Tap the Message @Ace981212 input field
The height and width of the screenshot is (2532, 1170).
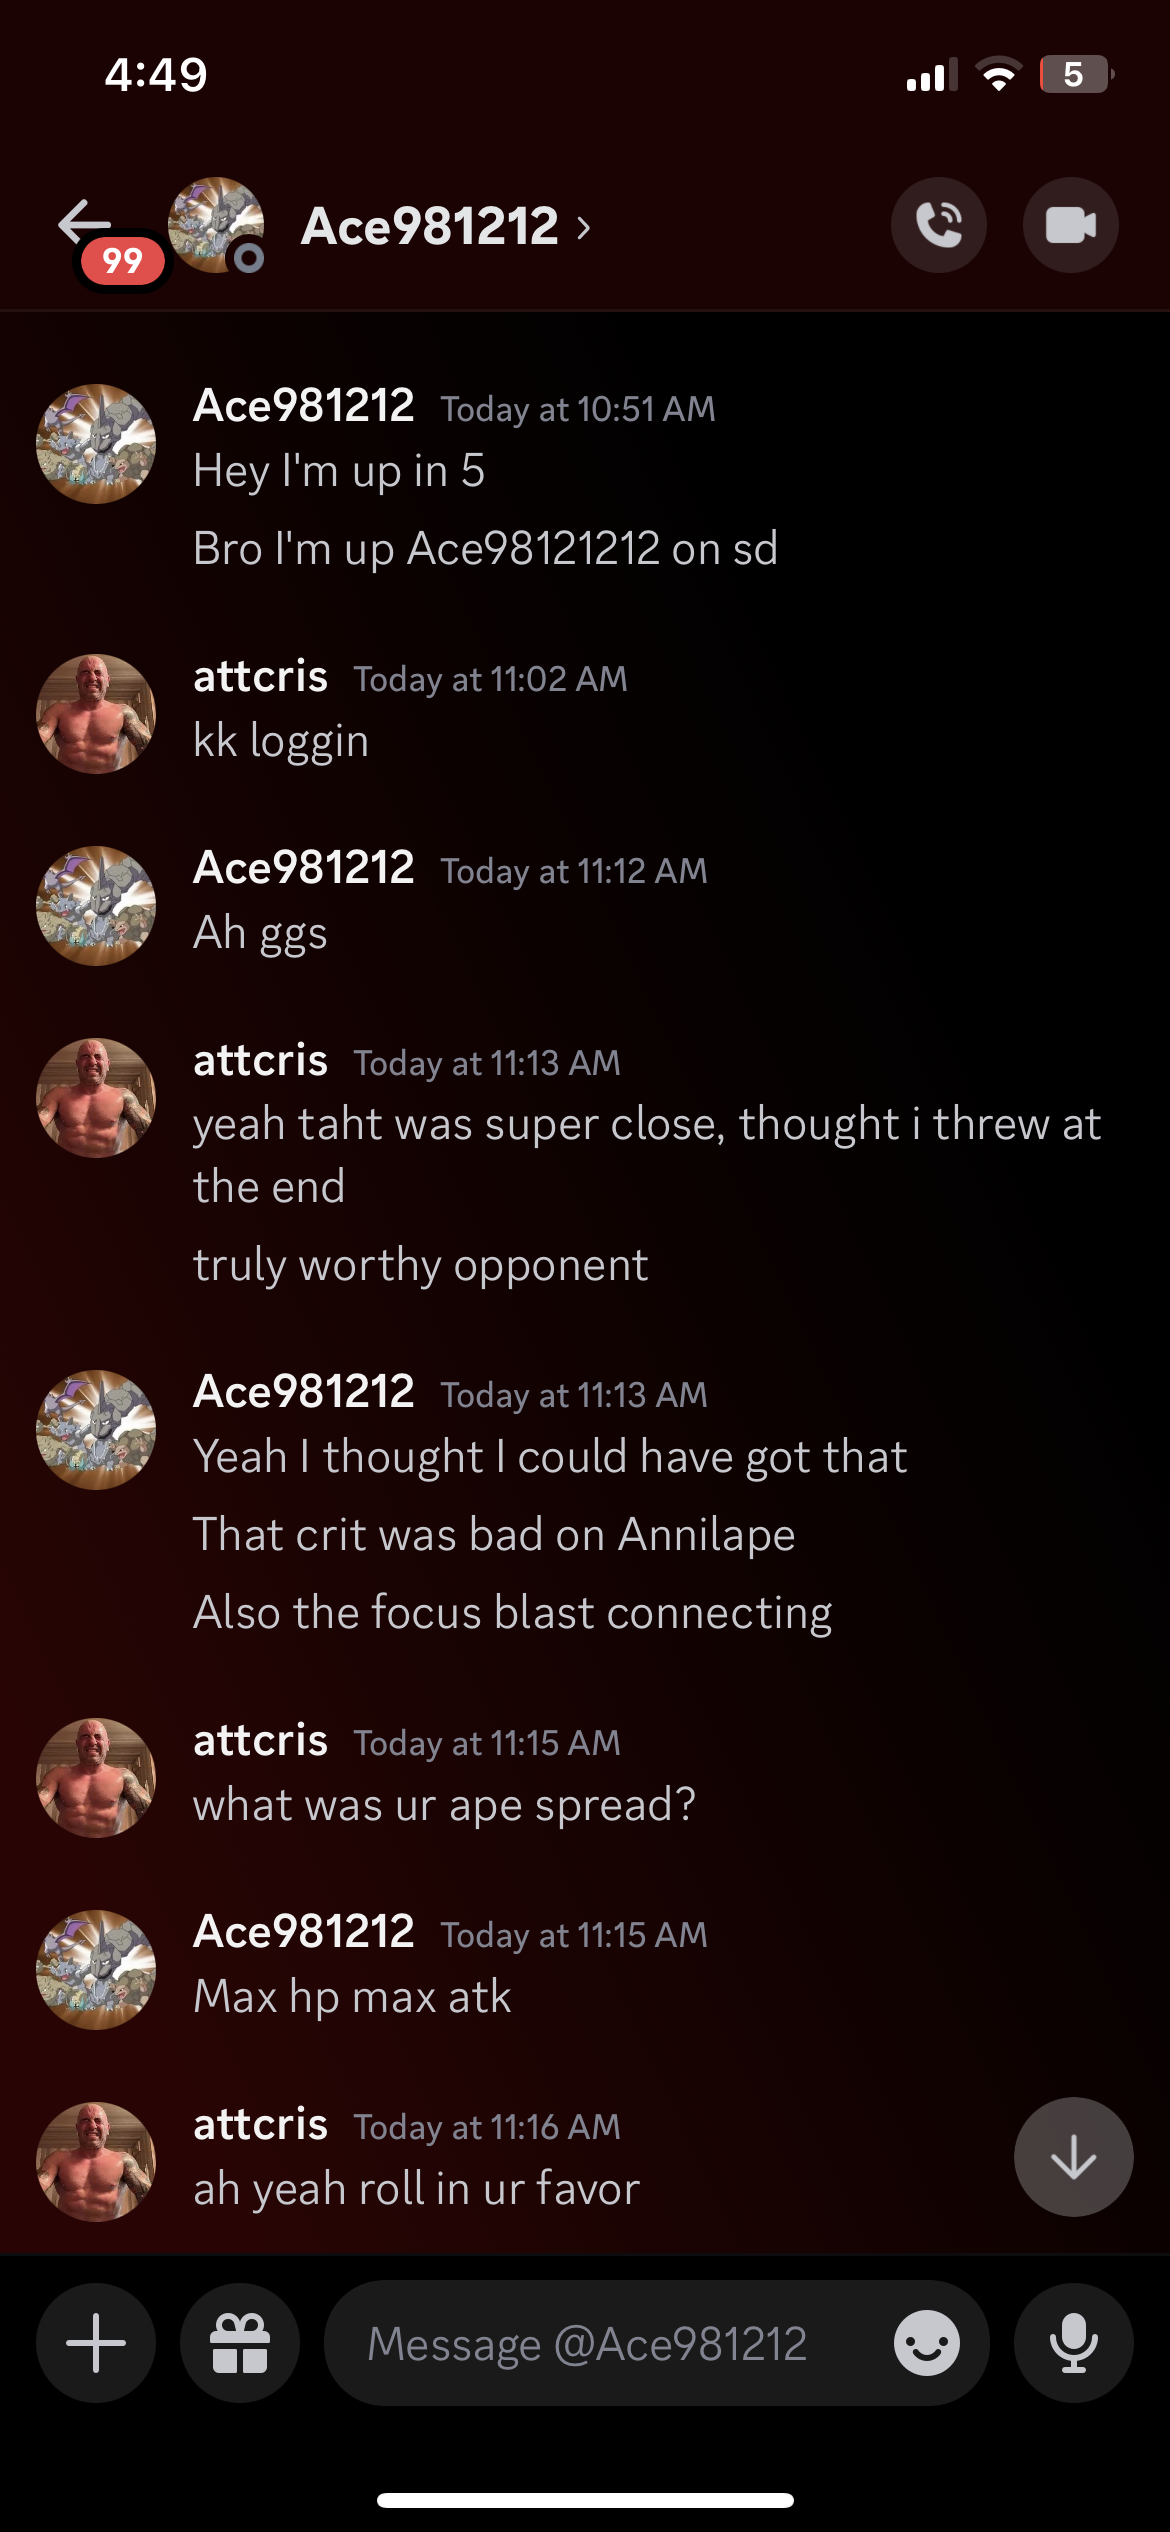pyautogui.click(x=600, y=2343)
